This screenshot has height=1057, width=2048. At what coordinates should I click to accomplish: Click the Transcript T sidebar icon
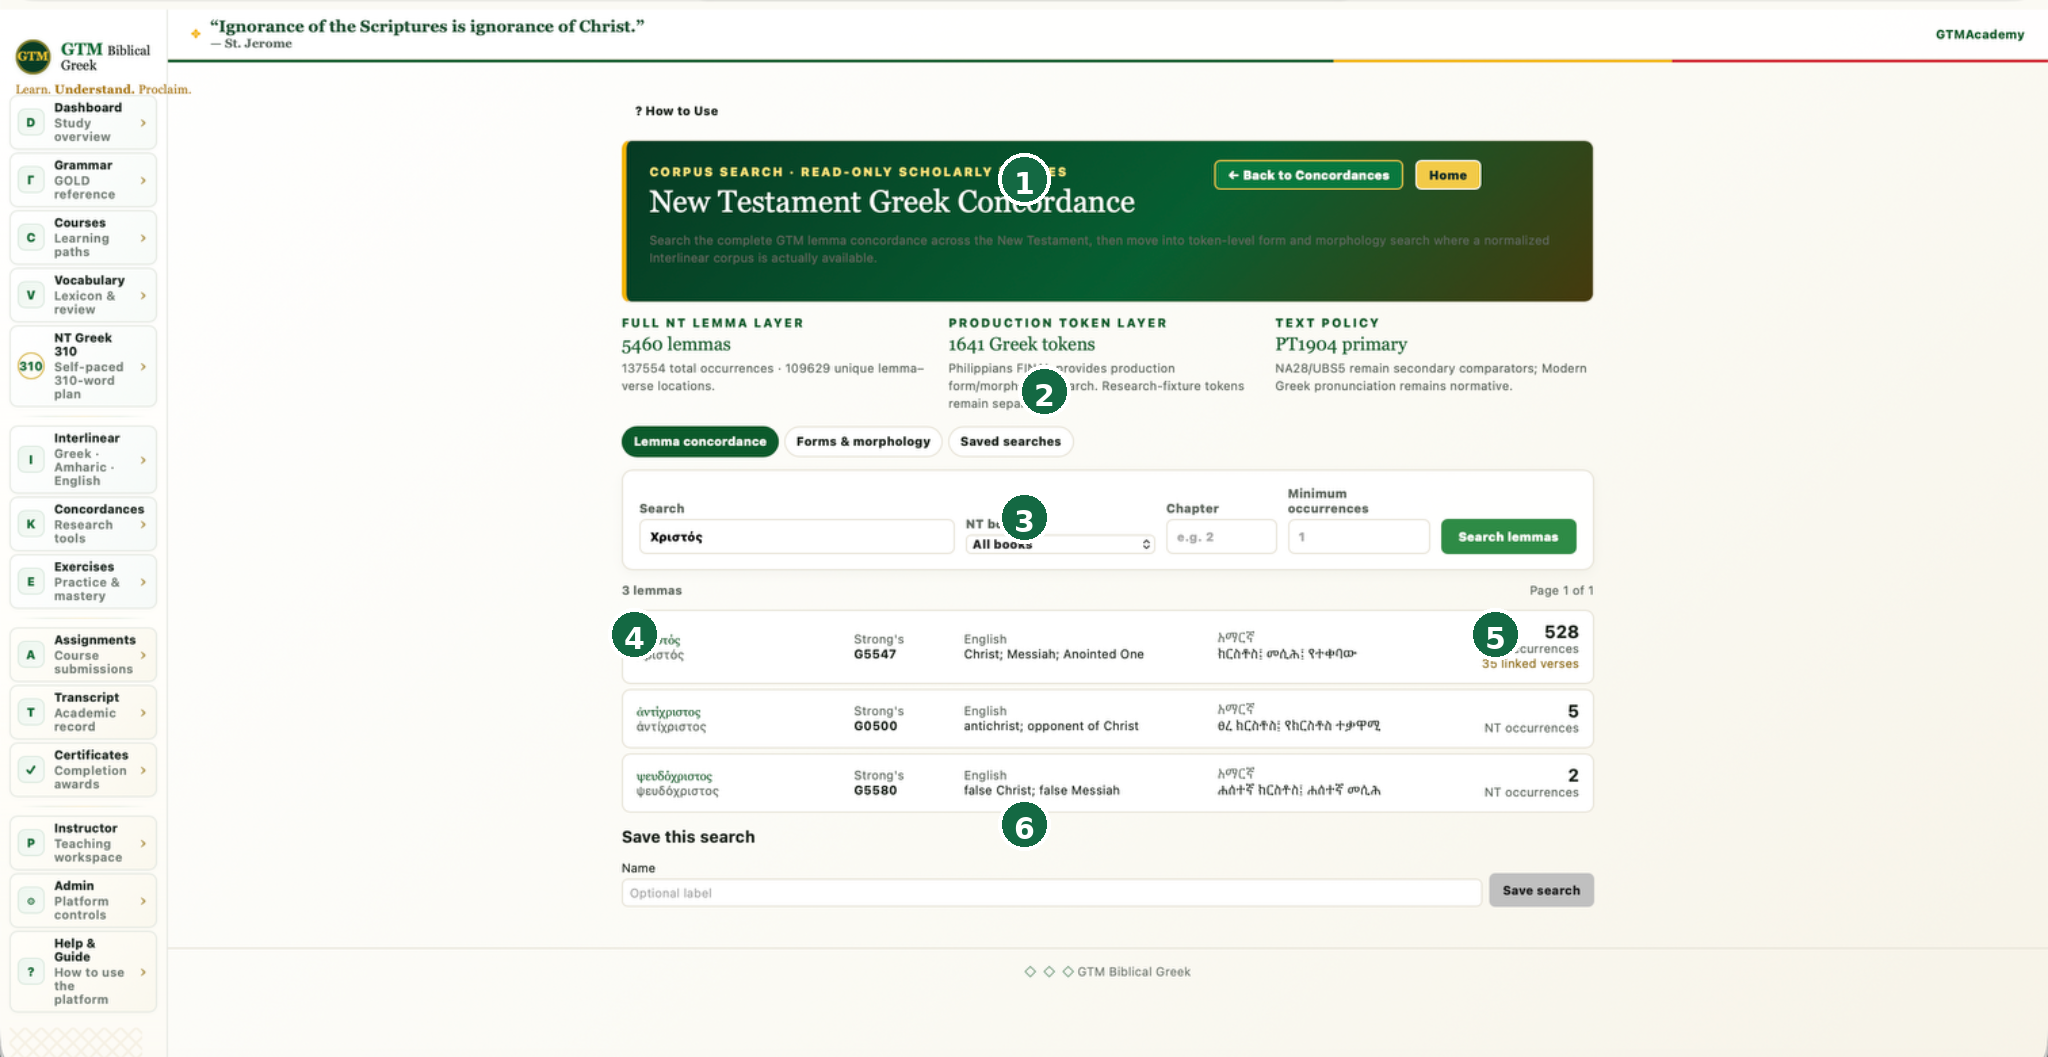[x=31, y=713]
